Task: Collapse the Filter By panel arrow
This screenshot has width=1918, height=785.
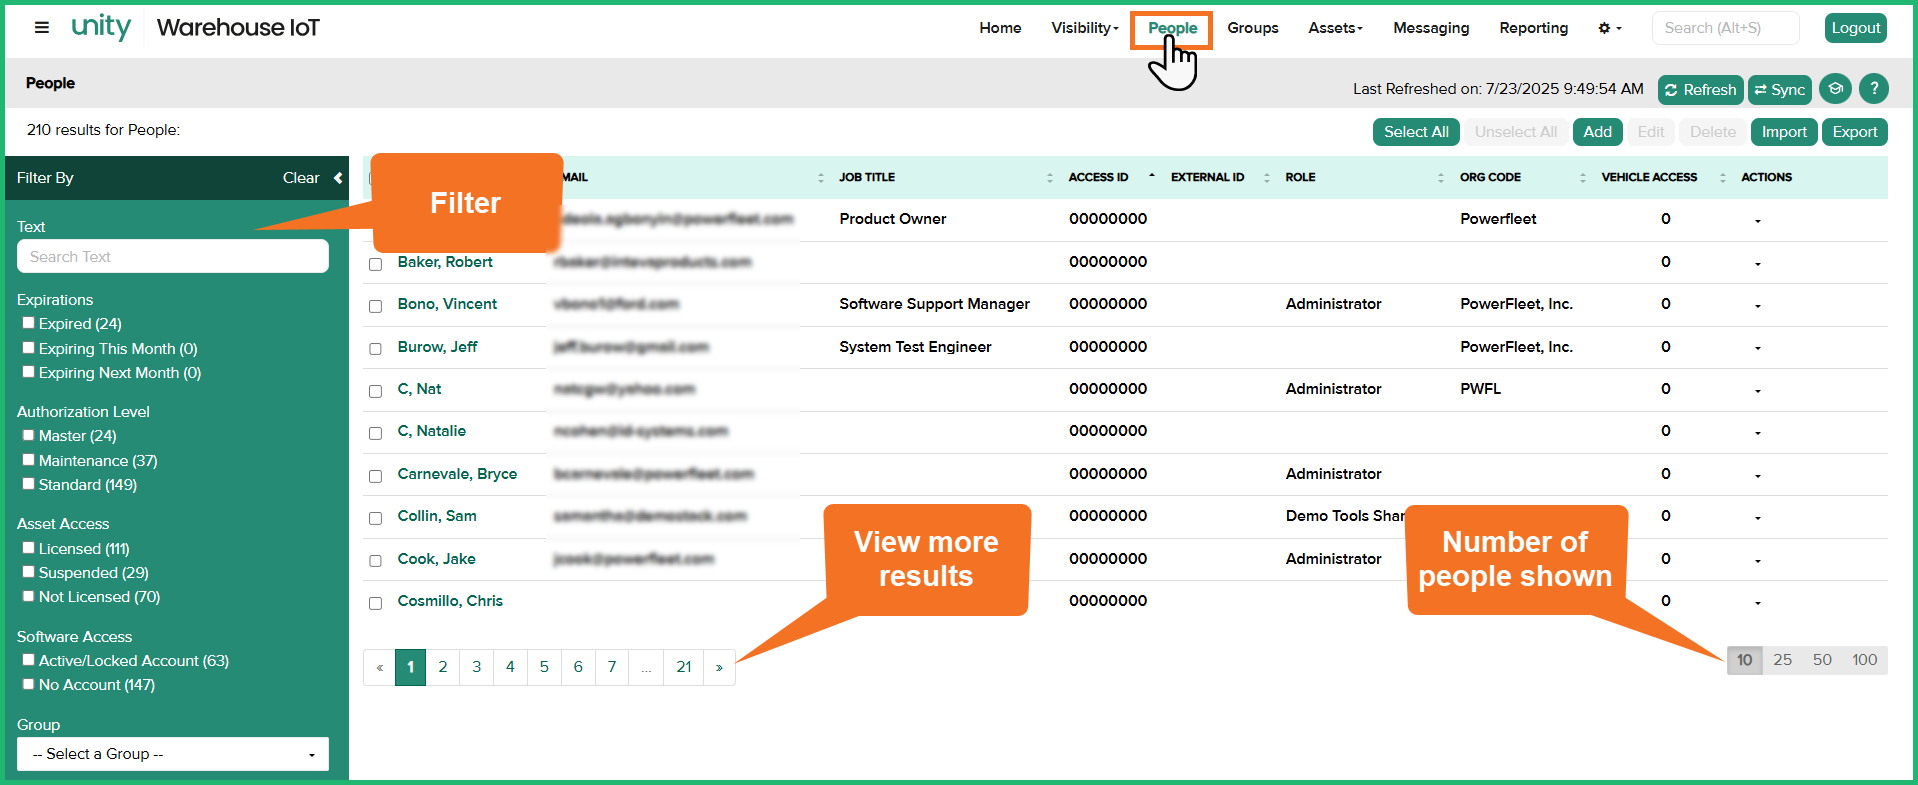Action: [338, 178]
